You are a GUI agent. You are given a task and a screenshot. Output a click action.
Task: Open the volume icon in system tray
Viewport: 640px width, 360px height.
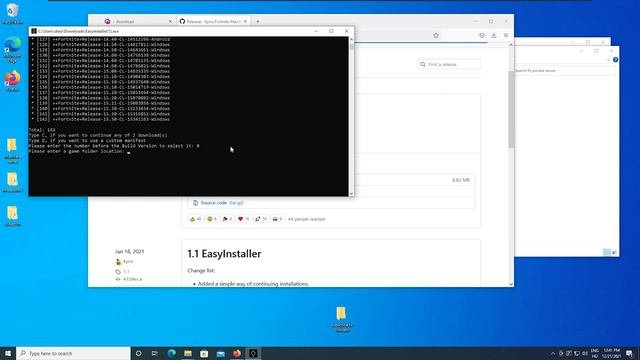click(x=585, y=353)
